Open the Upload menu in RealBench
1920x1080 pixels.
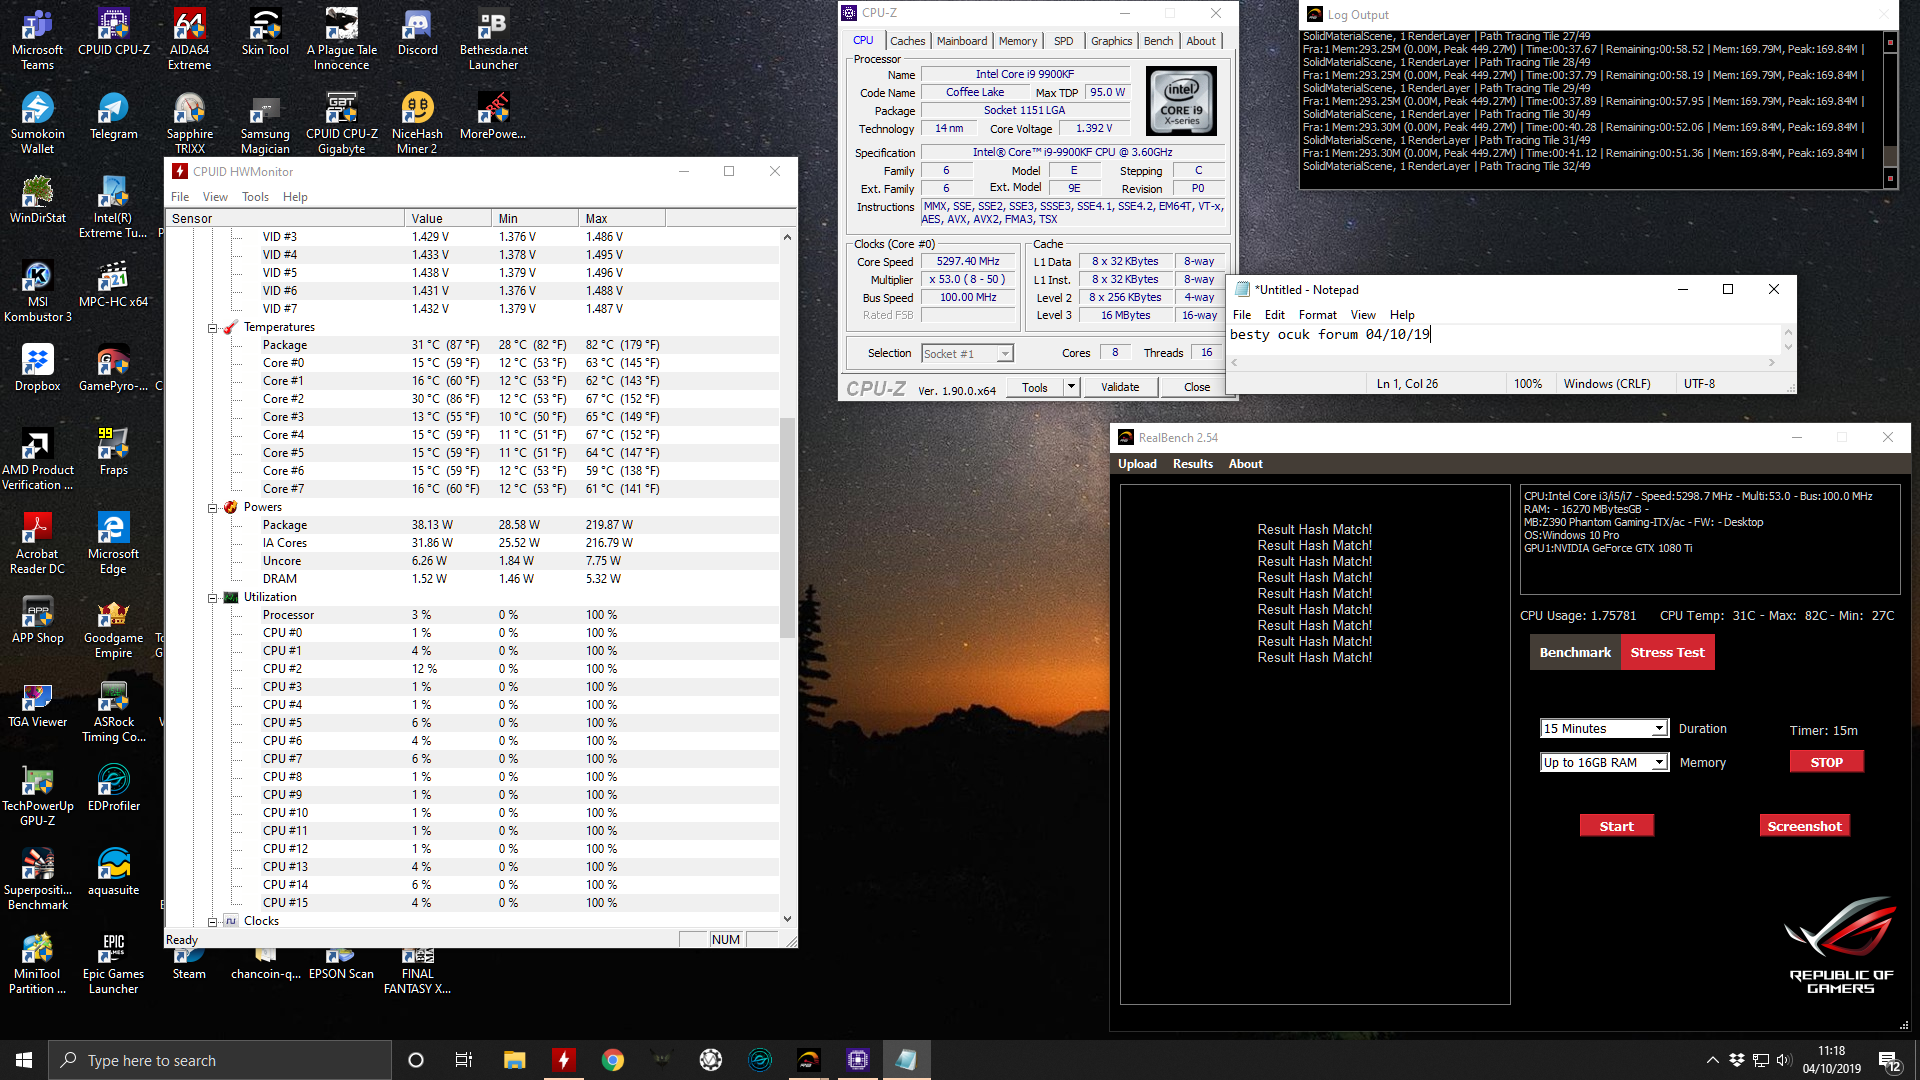point(1137,464)
